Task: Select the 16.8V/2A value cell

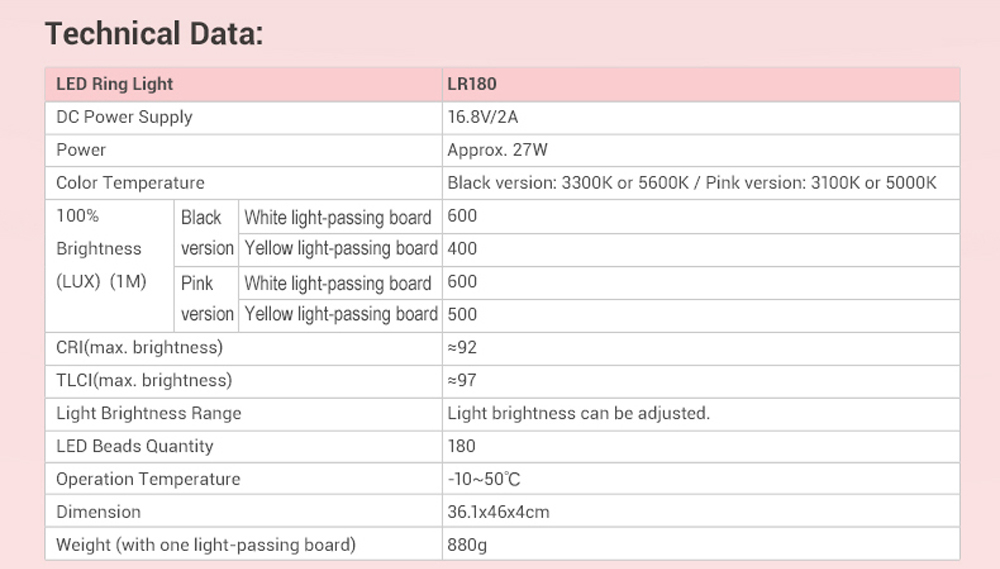Action: (483, 117)
